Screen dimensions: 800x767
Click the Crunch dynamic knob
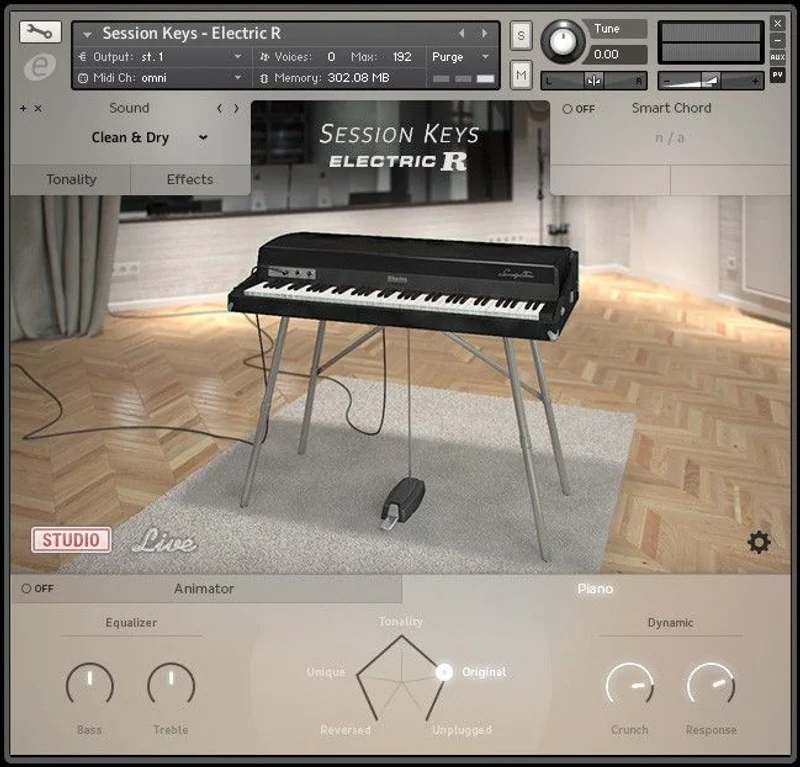coord(630,685)
